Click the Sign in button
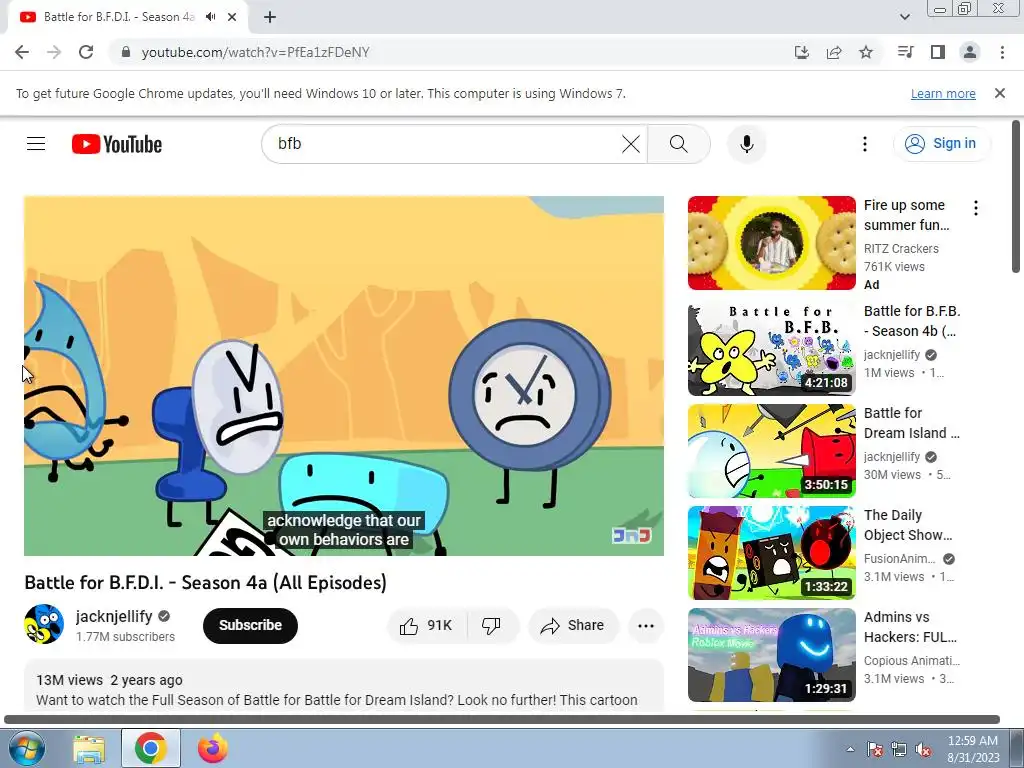This screenshot has height=768, width=1024. [940, 144]
